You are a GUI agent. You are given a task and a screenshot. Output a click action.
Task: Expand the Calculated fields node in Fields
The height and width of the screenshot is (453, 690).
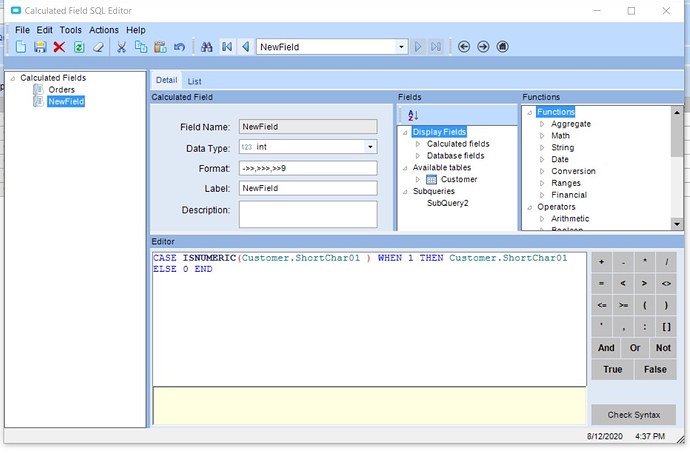click(x=418, y=144)
